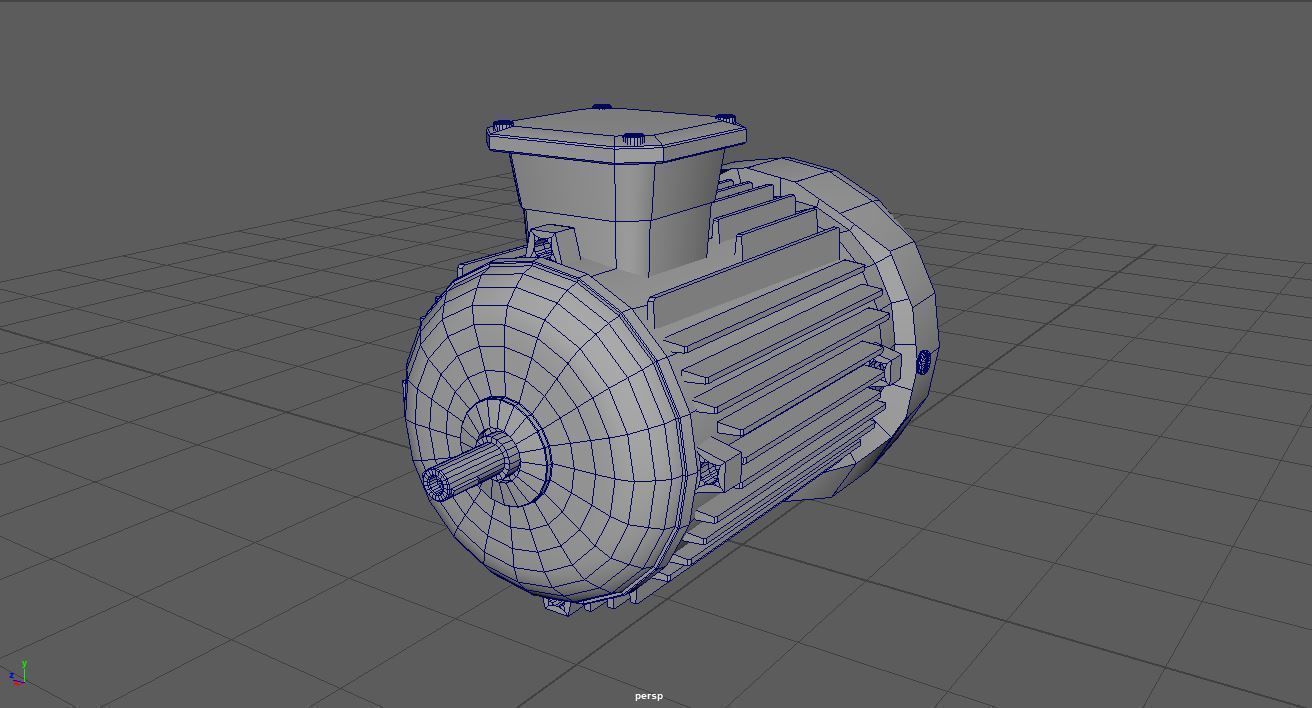Click the XYZ axis orientation gizmo
The width and height of the screenshot is (1312, 708).
[x=17, y=675]
